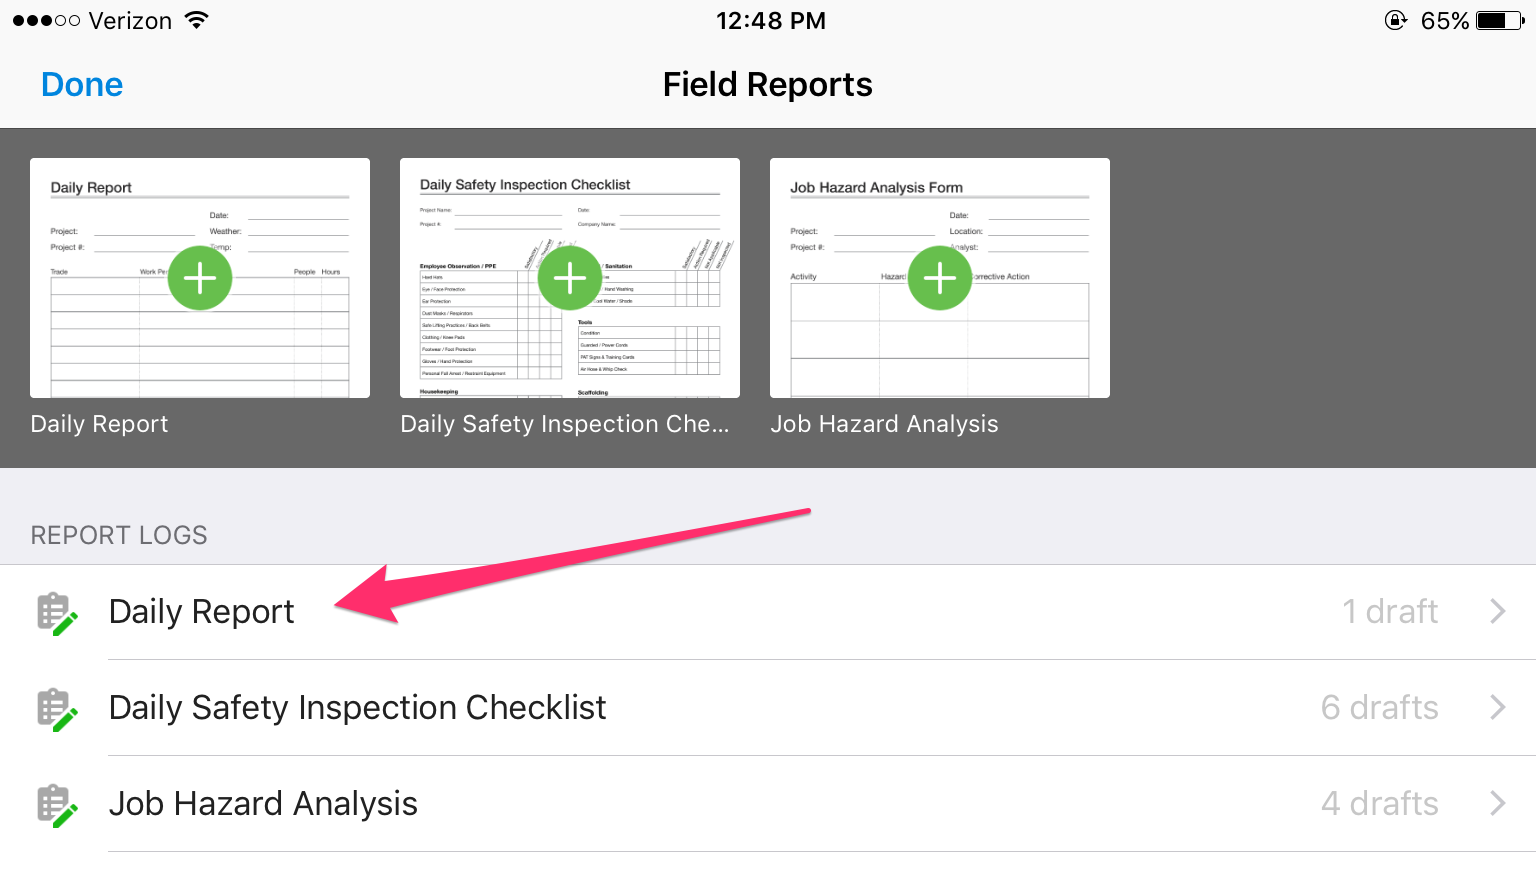
Task: Tap the Wi-Fi icon in status bar
Action: pyautogui.click(x=197, y=20)
